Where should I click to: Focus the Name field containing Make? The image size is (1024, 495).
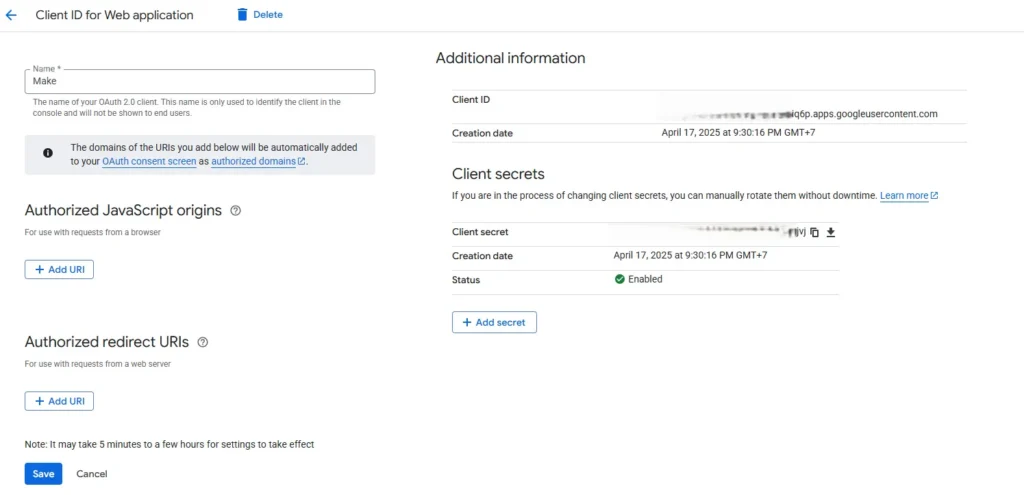[200, 82]
